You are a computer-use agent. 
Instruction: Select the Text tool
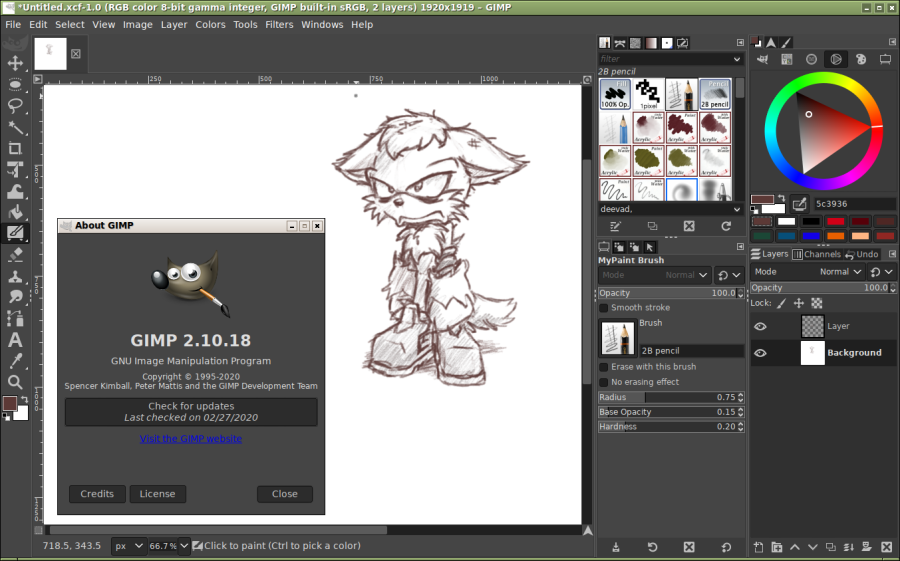(15, 339)
